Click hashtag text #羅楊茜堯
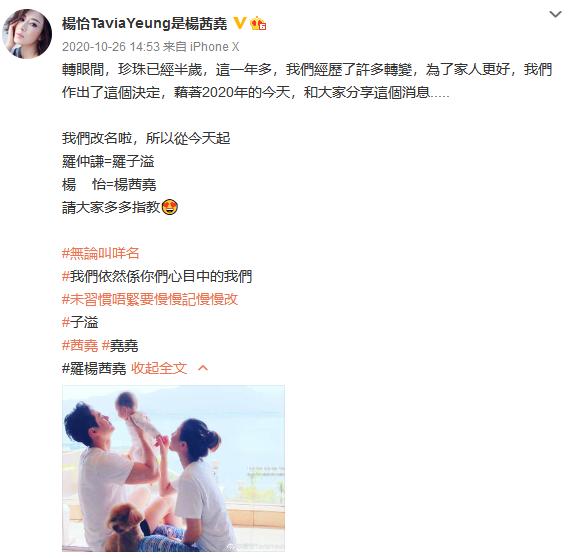570x558 pixels. click(x=94, y=368)
